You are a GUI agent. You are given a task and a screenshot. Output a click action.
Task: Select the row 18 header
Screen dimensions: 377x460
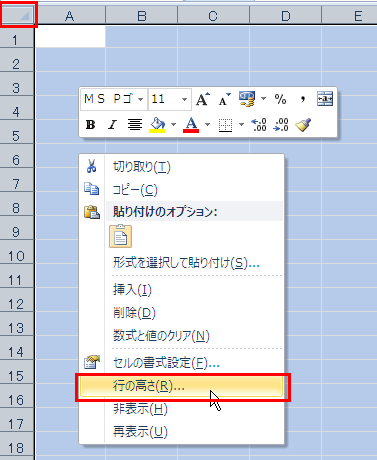(17, 444)
